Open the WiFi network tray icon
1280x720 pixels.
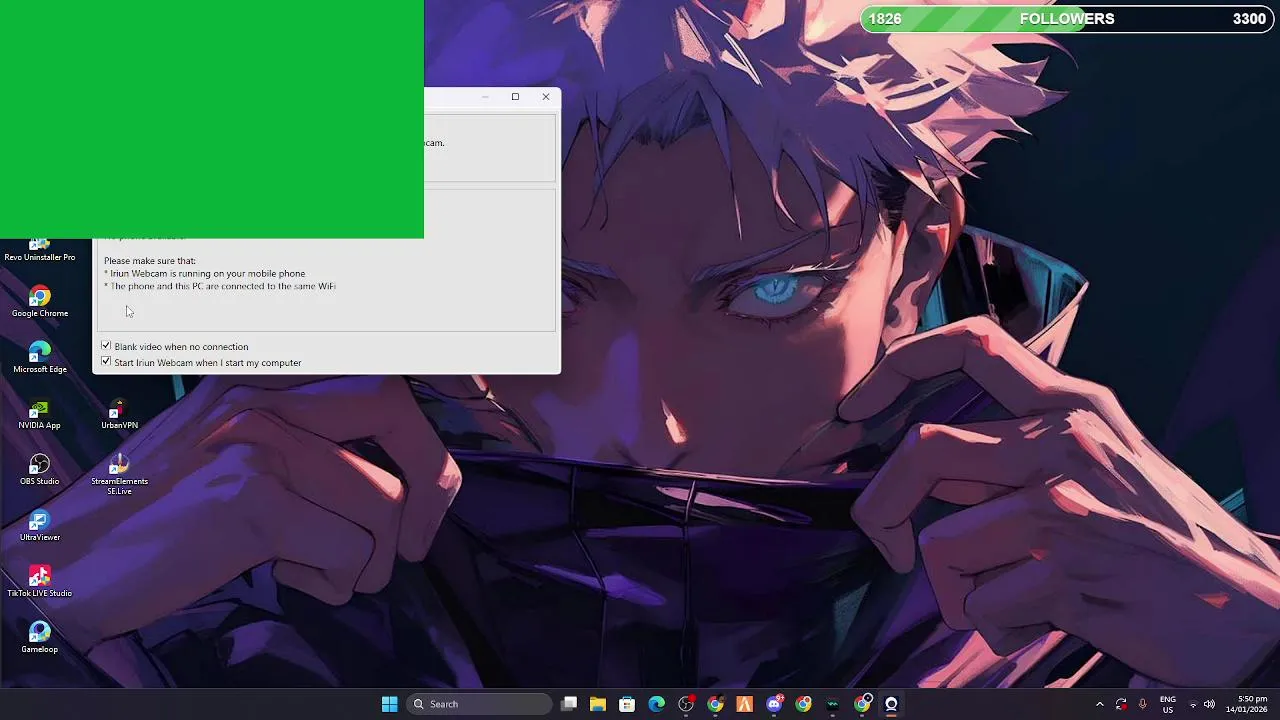click(1193, 705)
